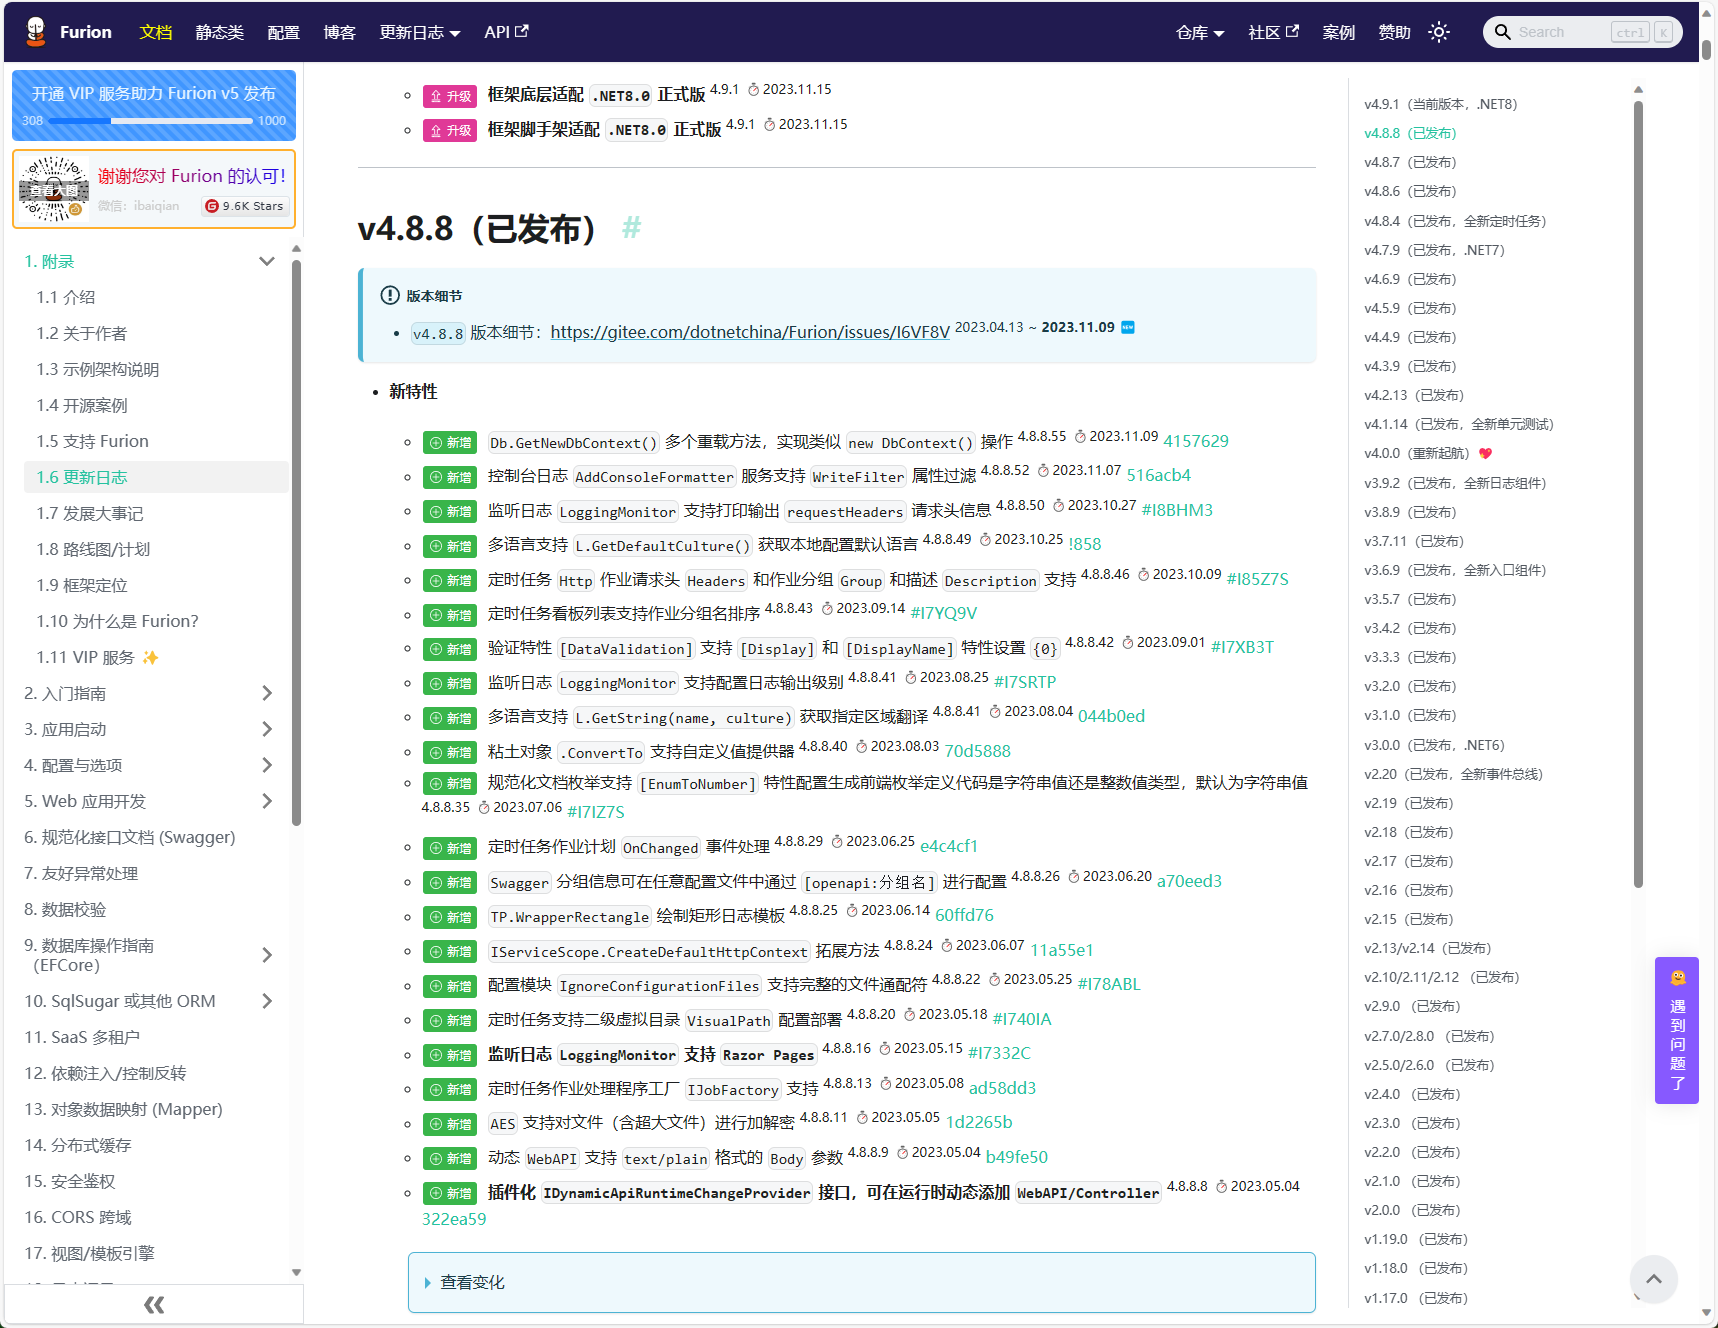Screen dimensions: 1718x1328
Task: Select 1.6 更新日志 in sidebar
Action: tap(156, 477)
